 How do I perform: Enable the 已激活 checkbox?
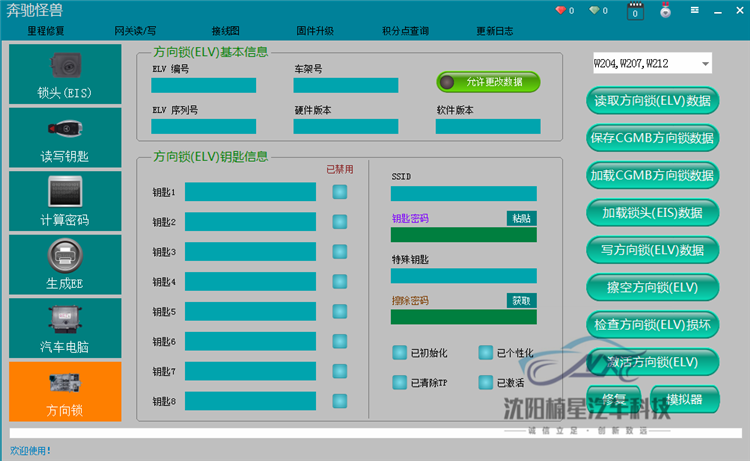(486, 382)
